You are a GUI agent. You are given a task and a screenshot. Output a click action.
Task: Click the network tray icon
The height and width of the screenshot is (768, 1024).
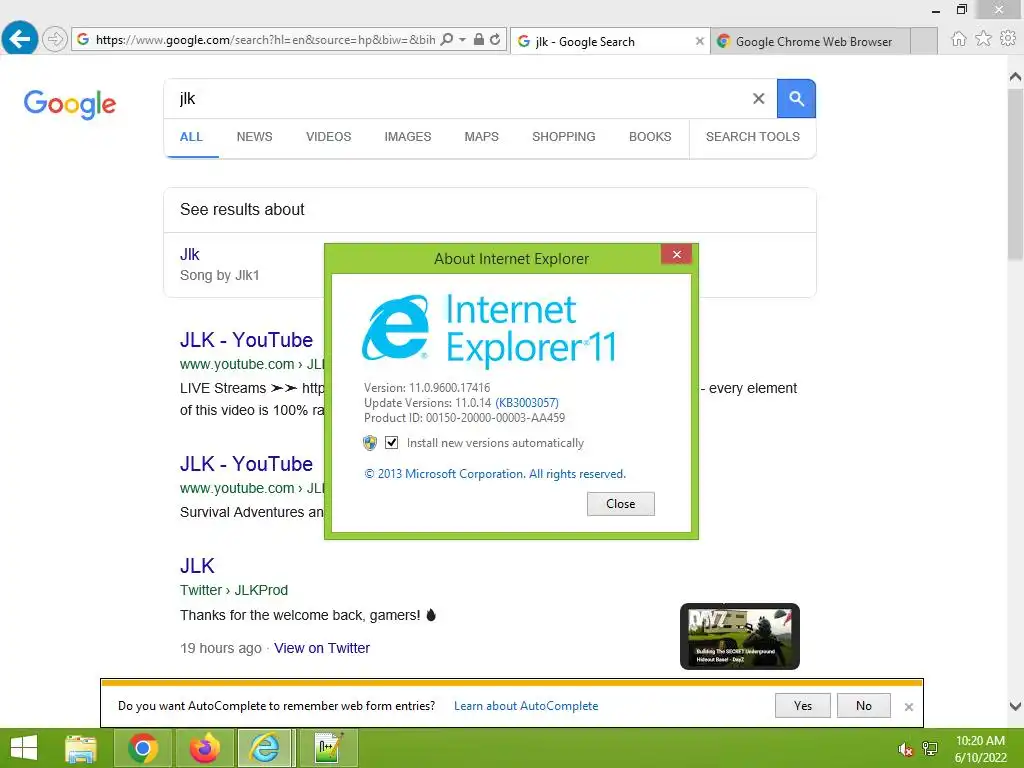tap(930, 749)
